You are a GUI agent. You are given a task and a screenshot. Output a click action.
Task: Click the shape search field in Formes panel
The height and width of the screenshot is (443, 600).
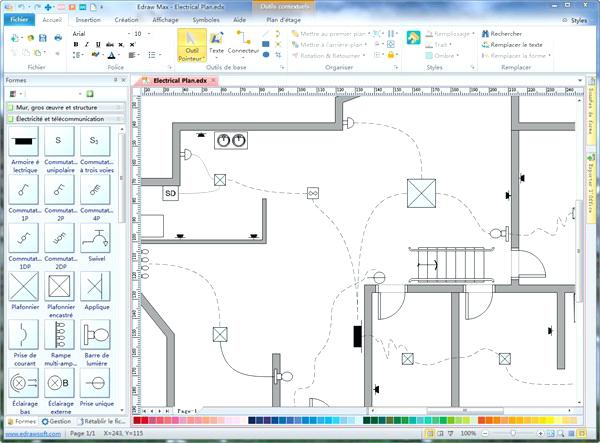pos(54,94)
